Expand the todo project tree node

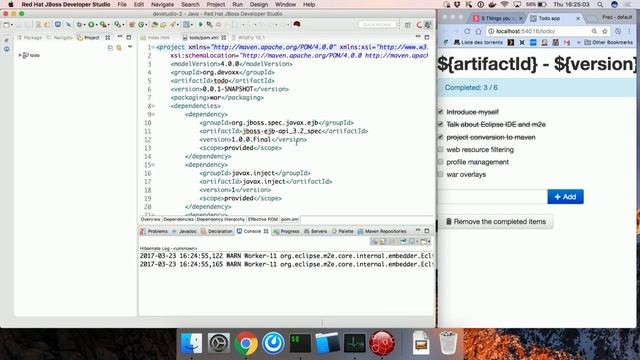coord(20,55)
